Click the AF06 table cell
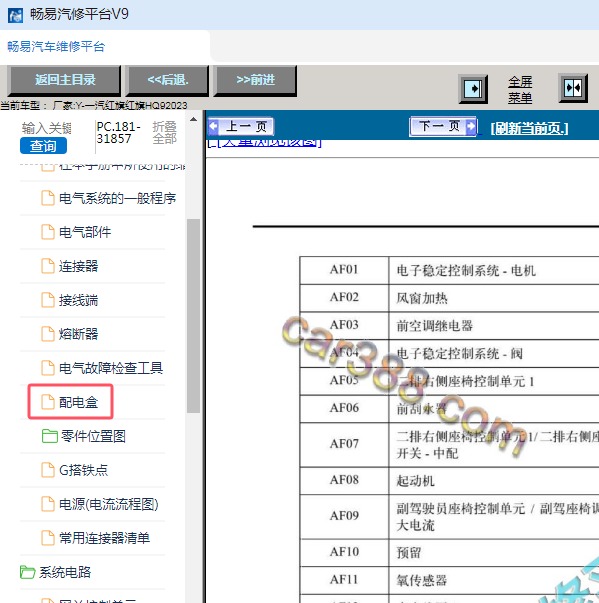Screen dimensions: 599x603 tap(344, 408)
